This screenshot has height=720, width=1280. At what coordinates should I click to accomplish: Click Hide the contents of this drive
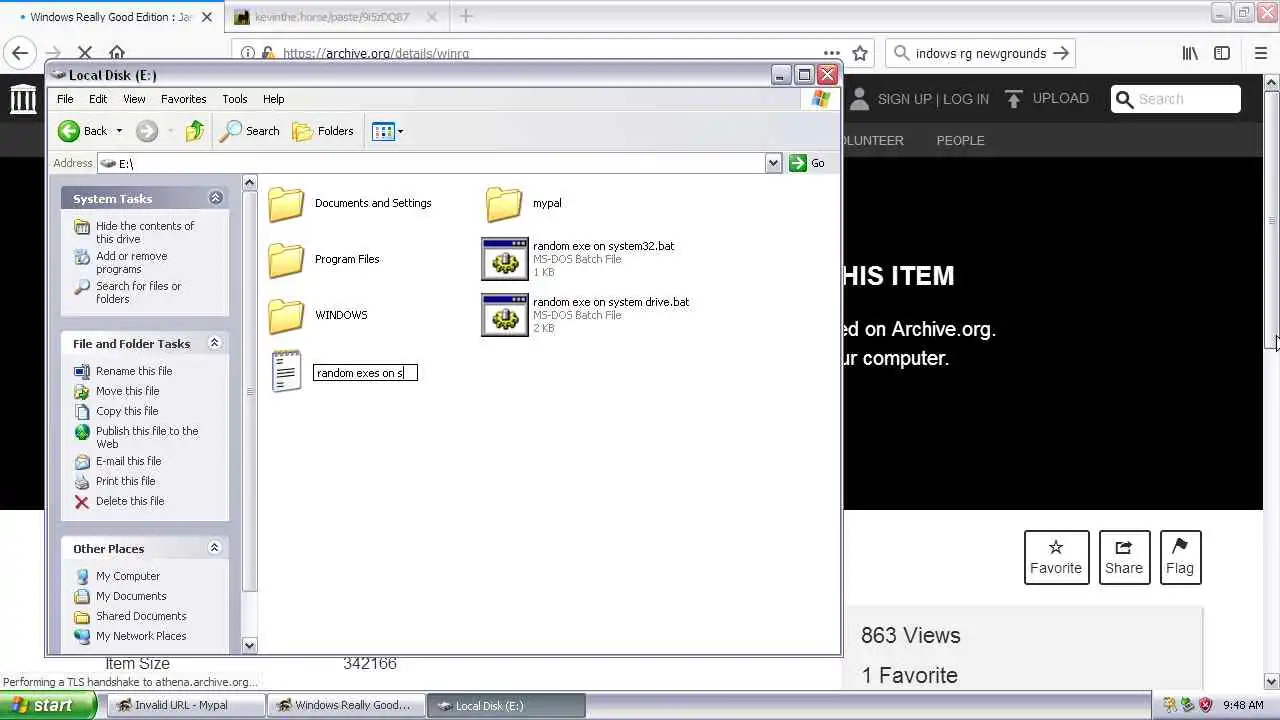tap(145, 232)
